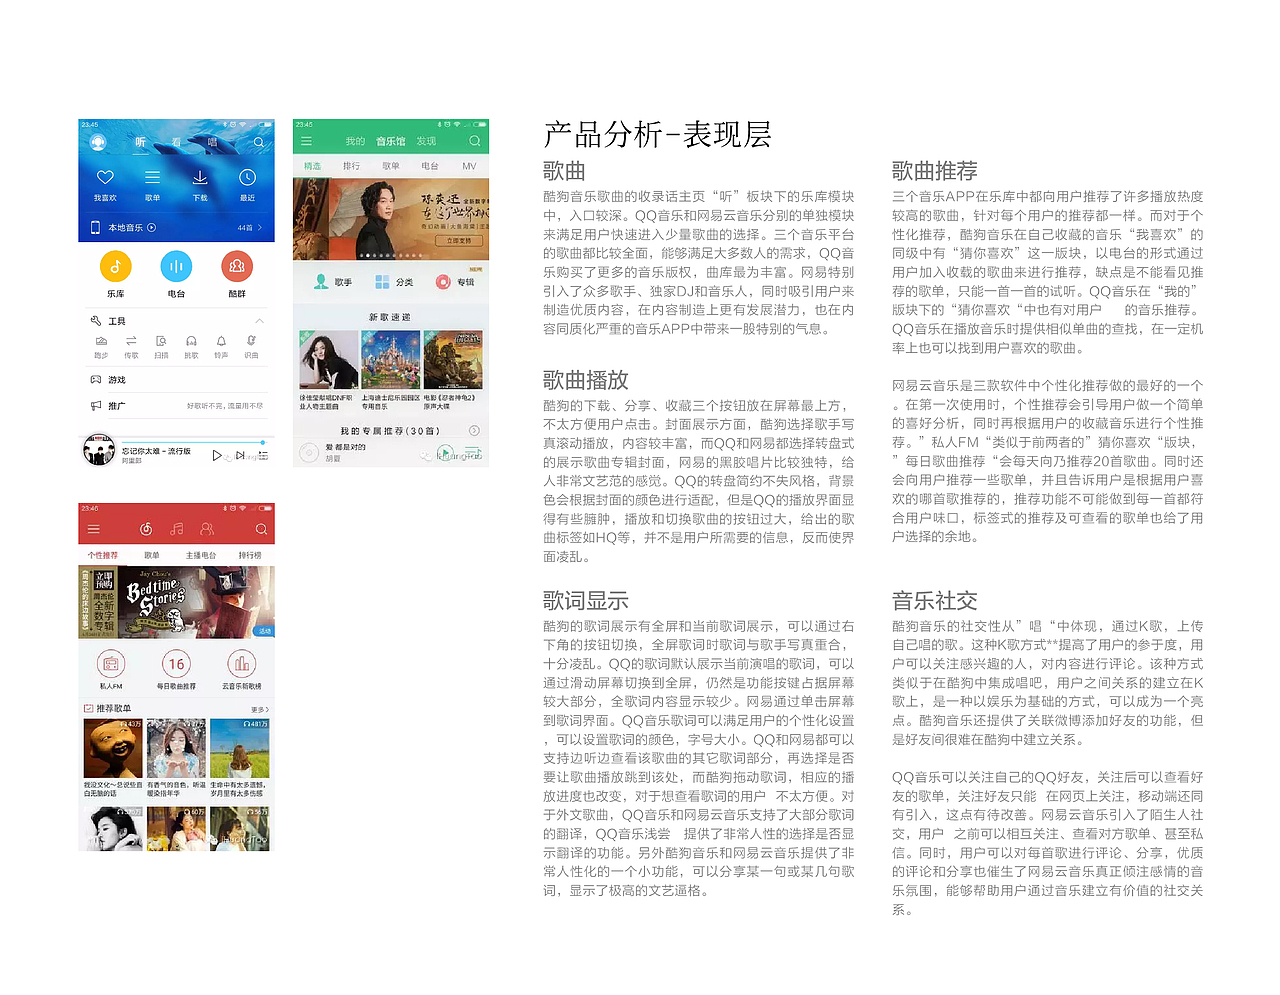The width and height of the screenshot is (1280, 995).
Task: Select the 传歌 song transfer tool icon
Action: (131, 340)
